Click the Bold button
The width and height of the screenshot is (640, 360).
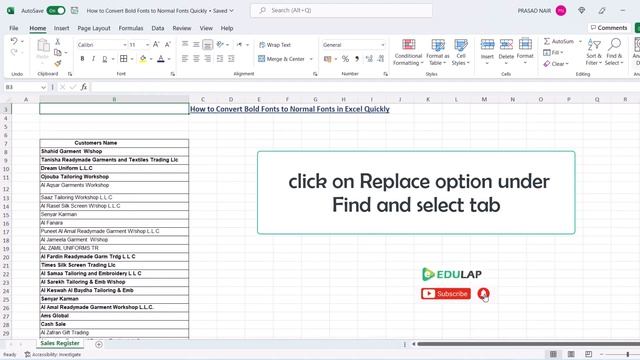pyautogui.click(x=82, y=59)
